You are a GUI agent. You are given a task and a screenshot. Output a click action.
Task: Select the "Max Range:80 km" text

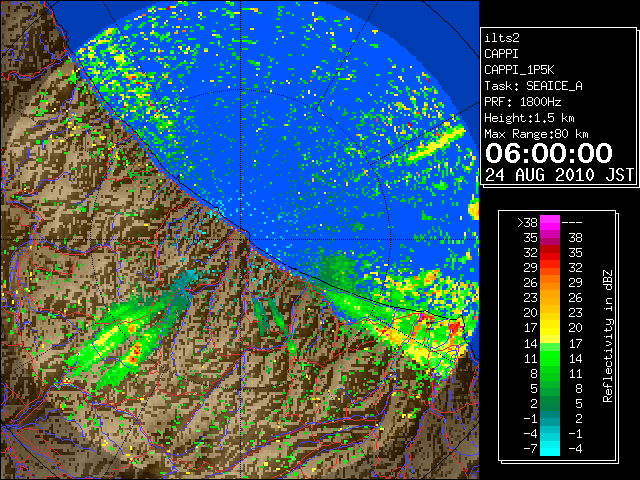point(536,134)
